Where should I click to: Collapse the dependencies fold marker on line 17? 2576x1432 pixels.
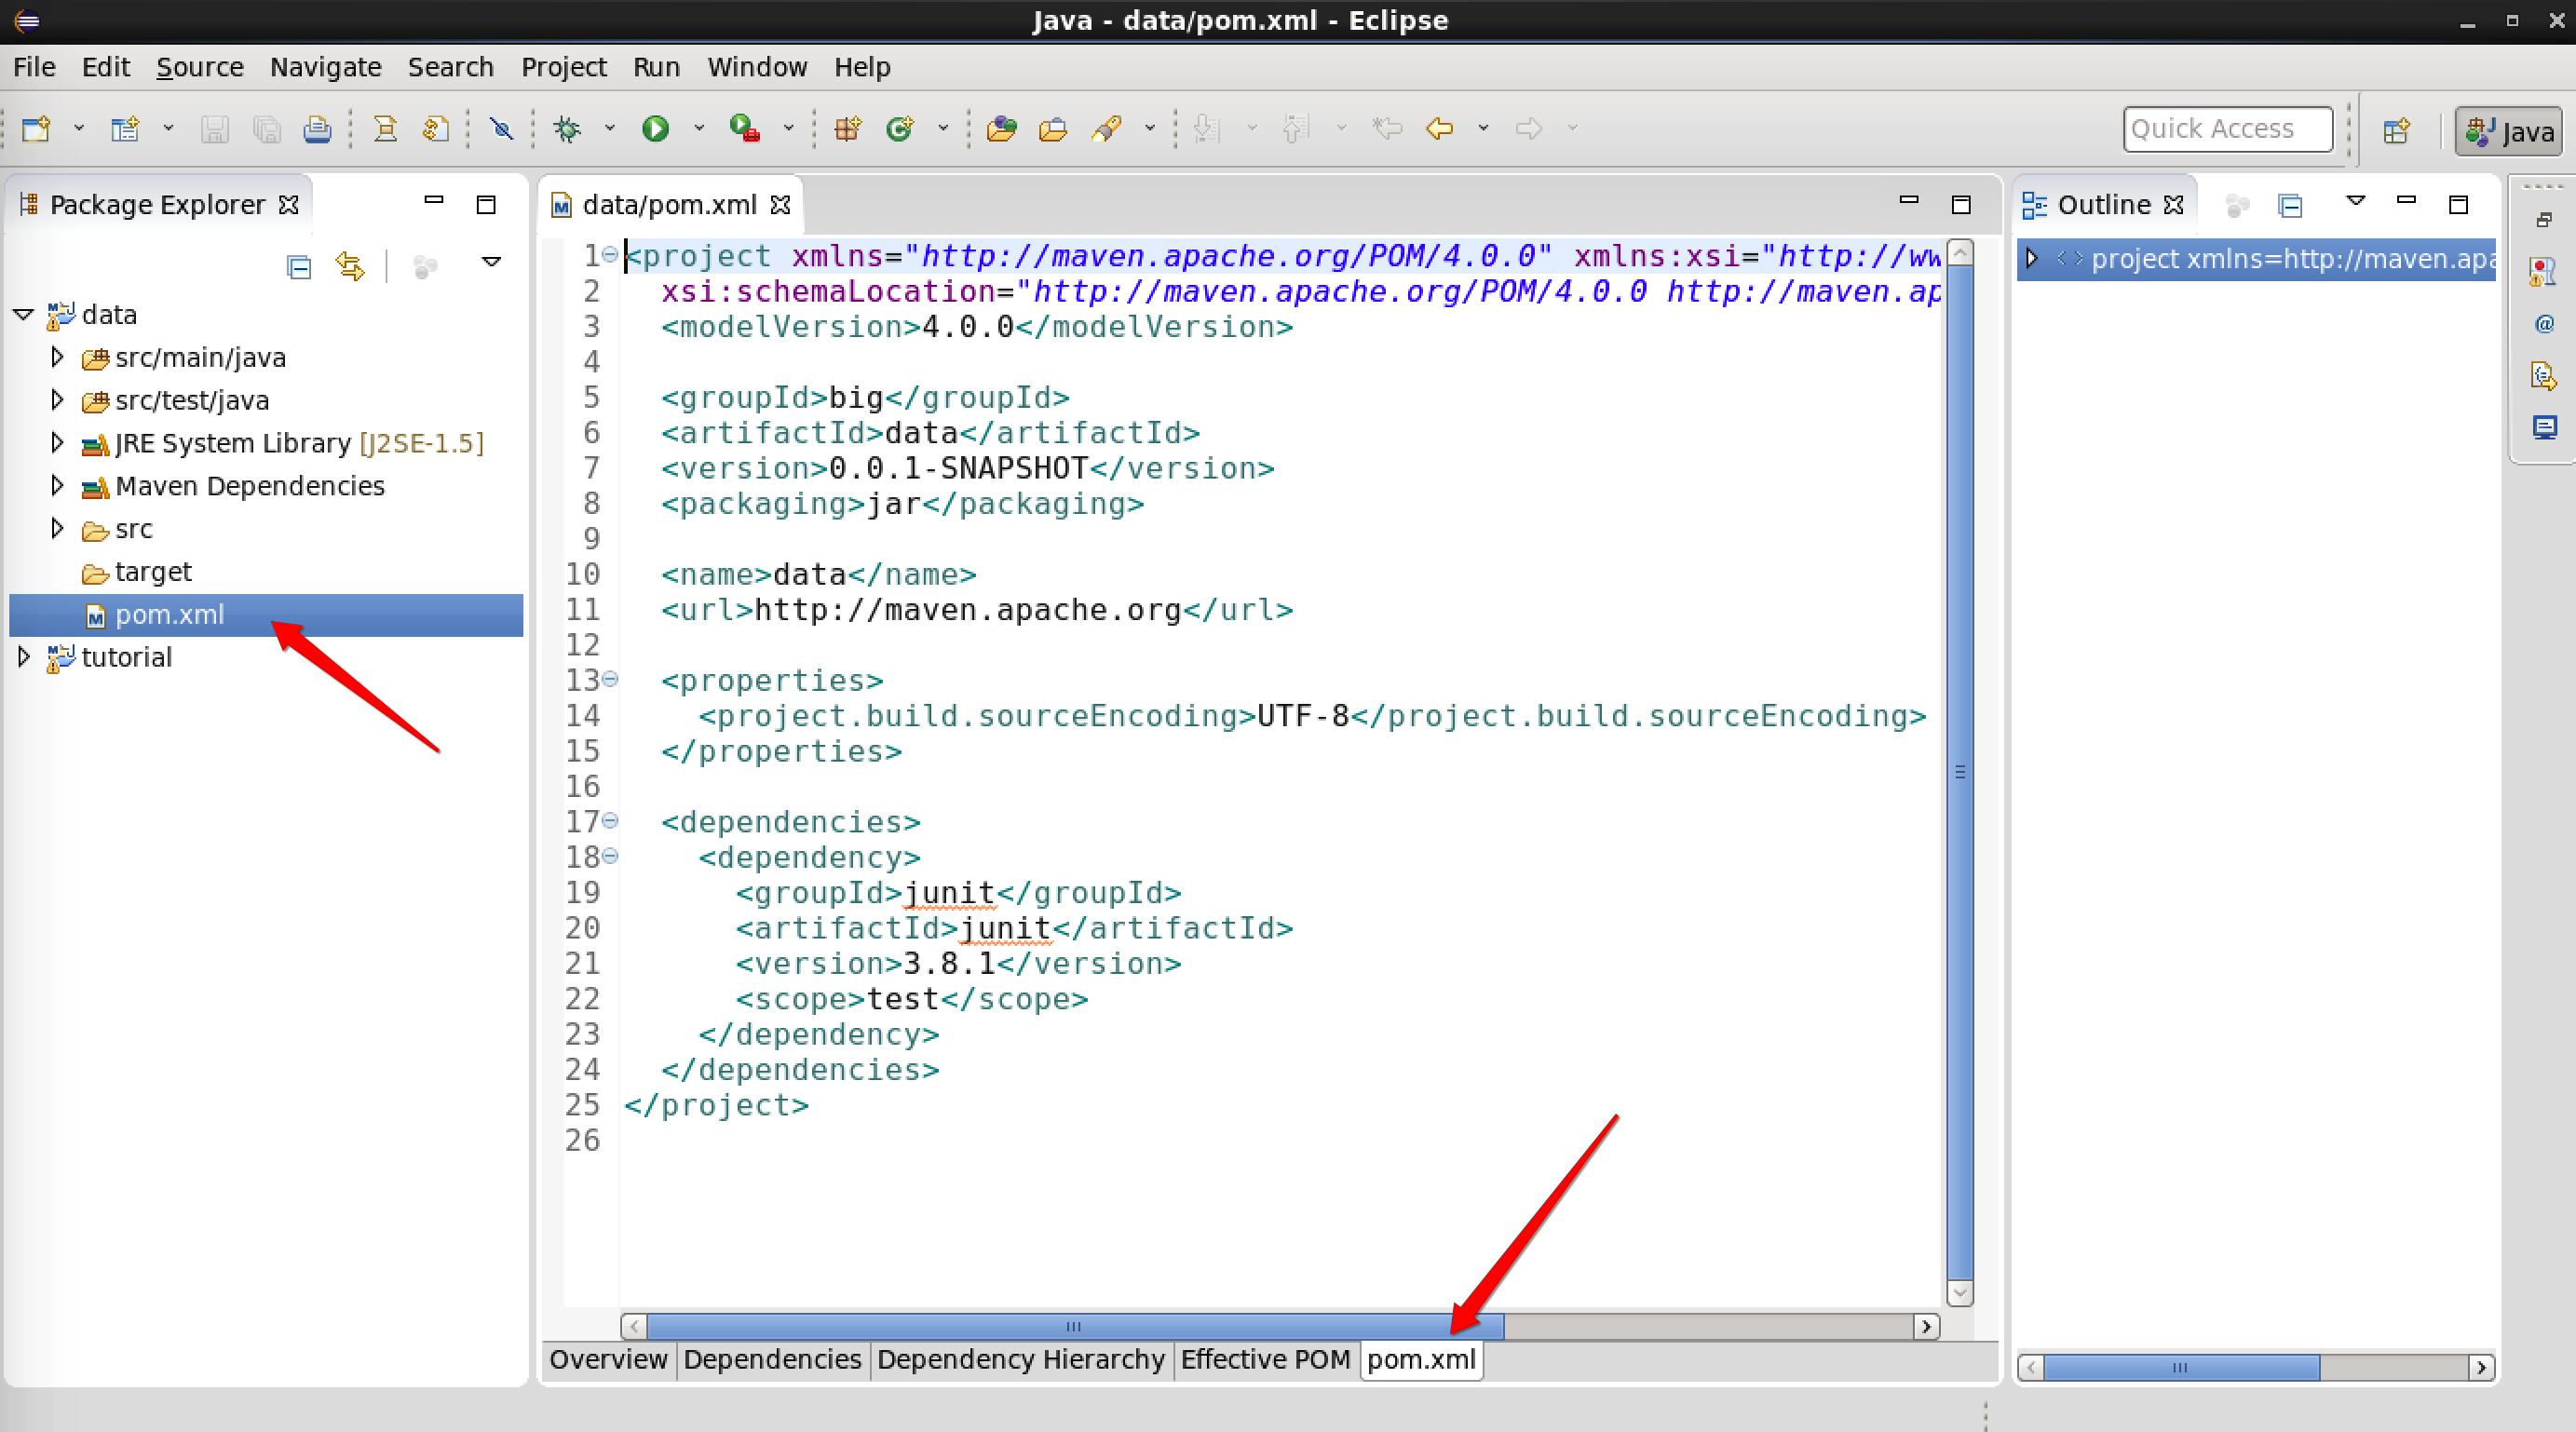[x=610, y=821]
